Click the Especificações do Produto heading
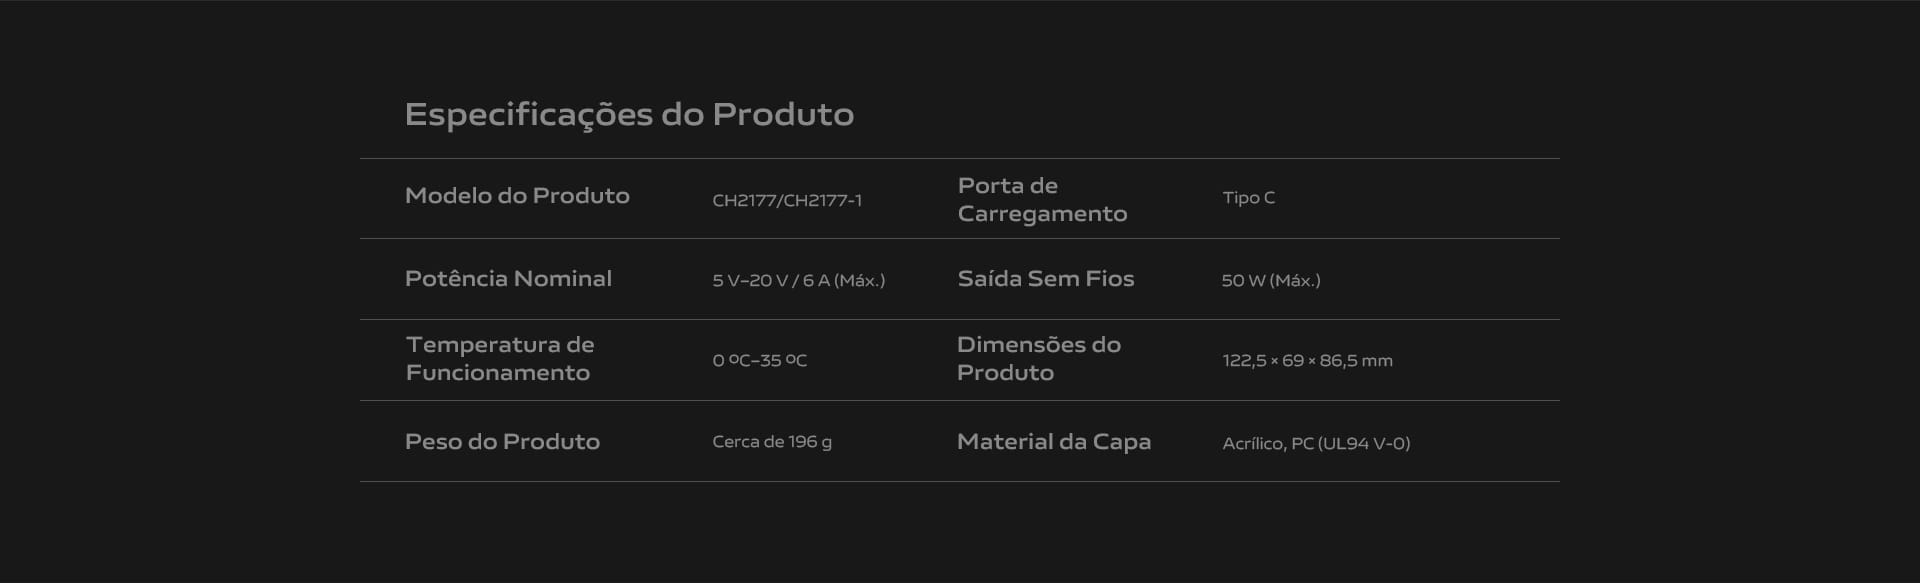This screenshot has width=1920, height=583. point(629,115)
